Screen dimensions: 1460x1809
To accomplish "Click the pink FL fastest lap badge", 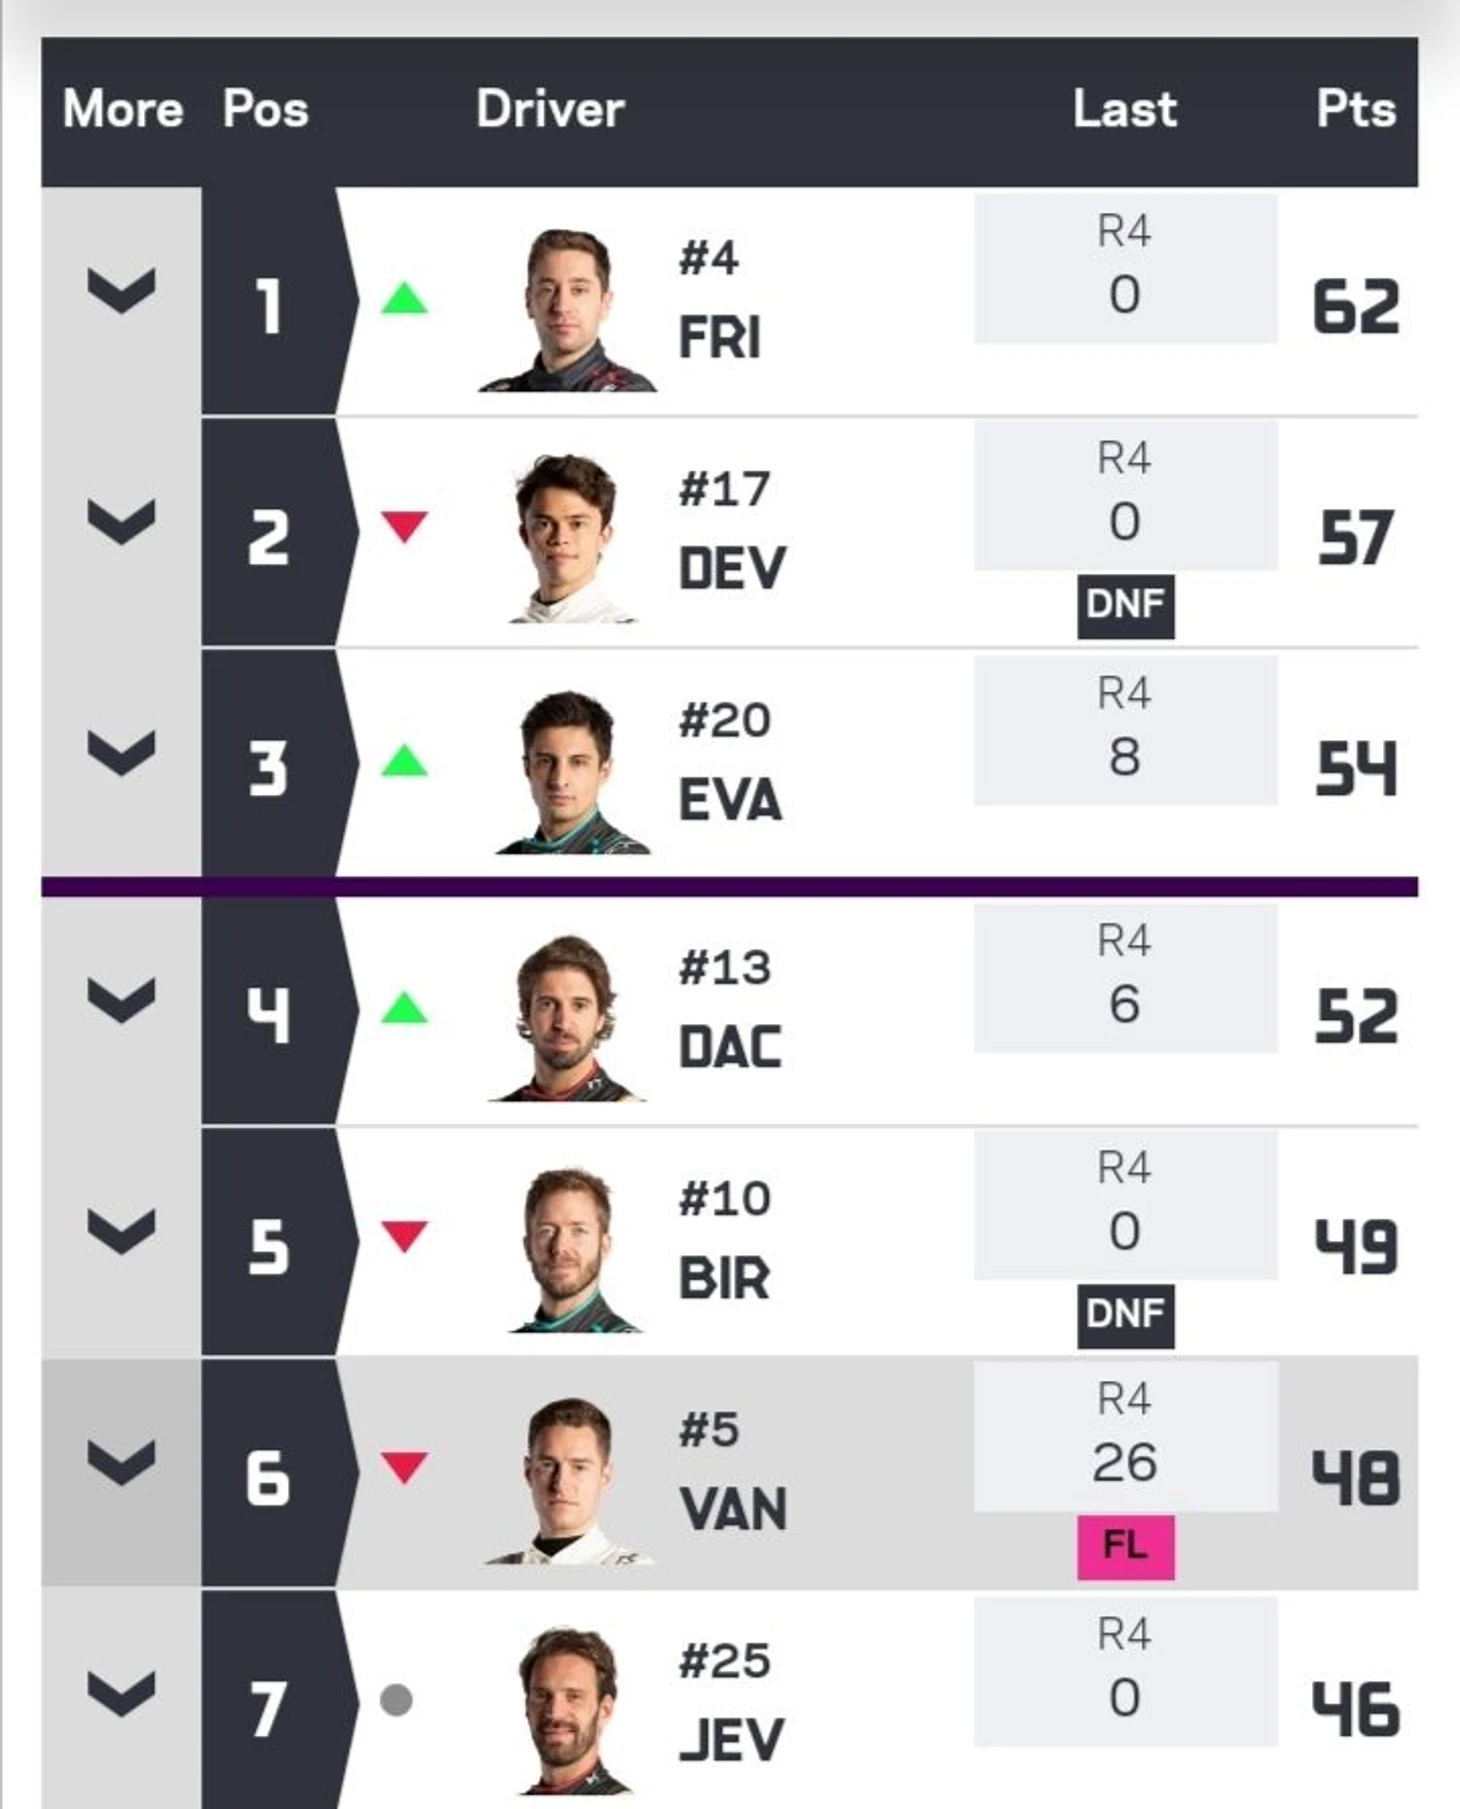I will [x=1125, y=1547].
